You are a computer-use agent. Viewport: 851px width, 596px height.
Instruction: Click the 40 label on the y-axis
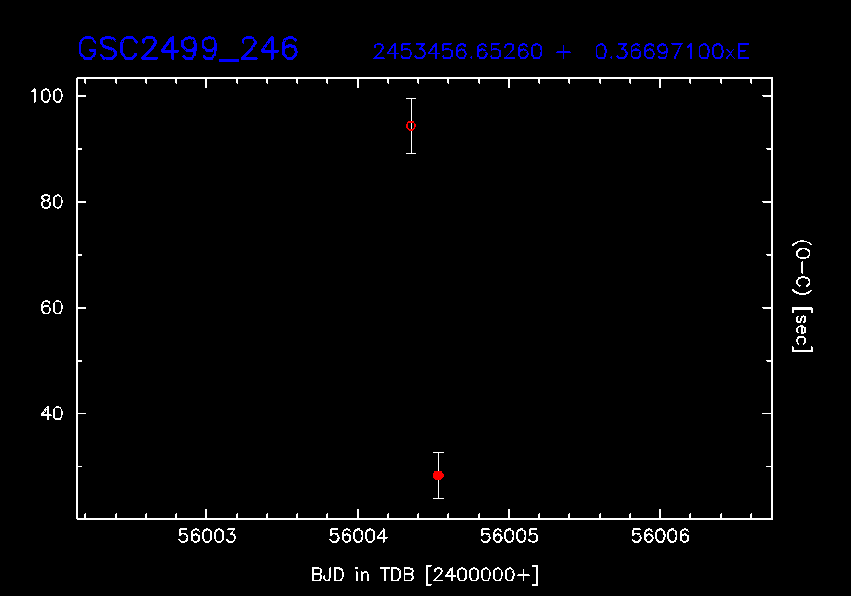(52, 414)
